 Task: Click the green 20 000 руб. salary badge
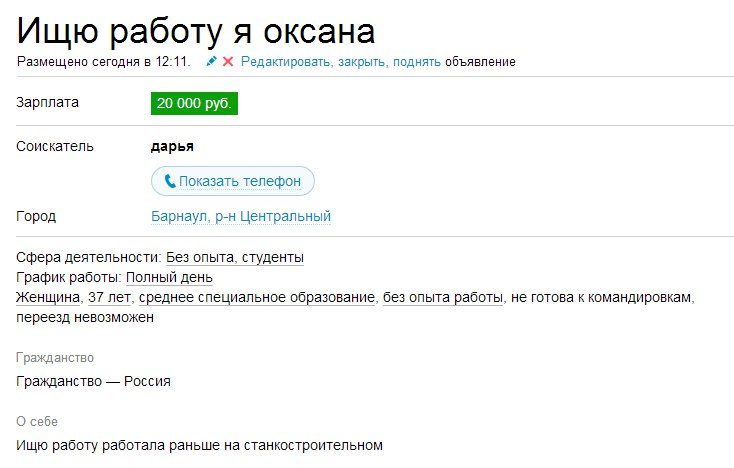pyautogui.click(x=195, y=102)
